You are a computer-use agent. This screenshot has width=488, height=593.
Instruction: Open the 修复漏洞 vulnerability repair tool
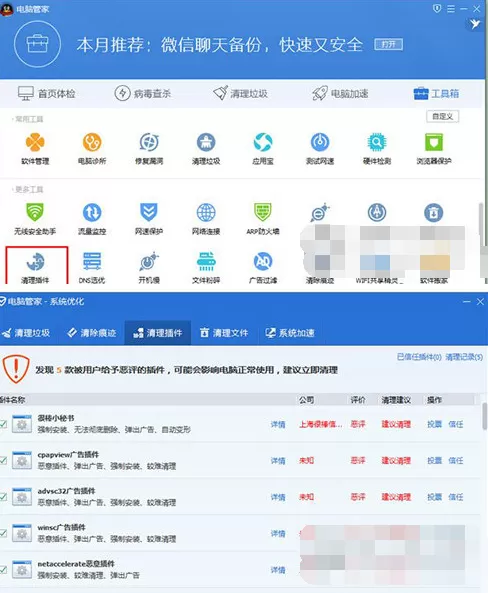(x=149, y=149)
